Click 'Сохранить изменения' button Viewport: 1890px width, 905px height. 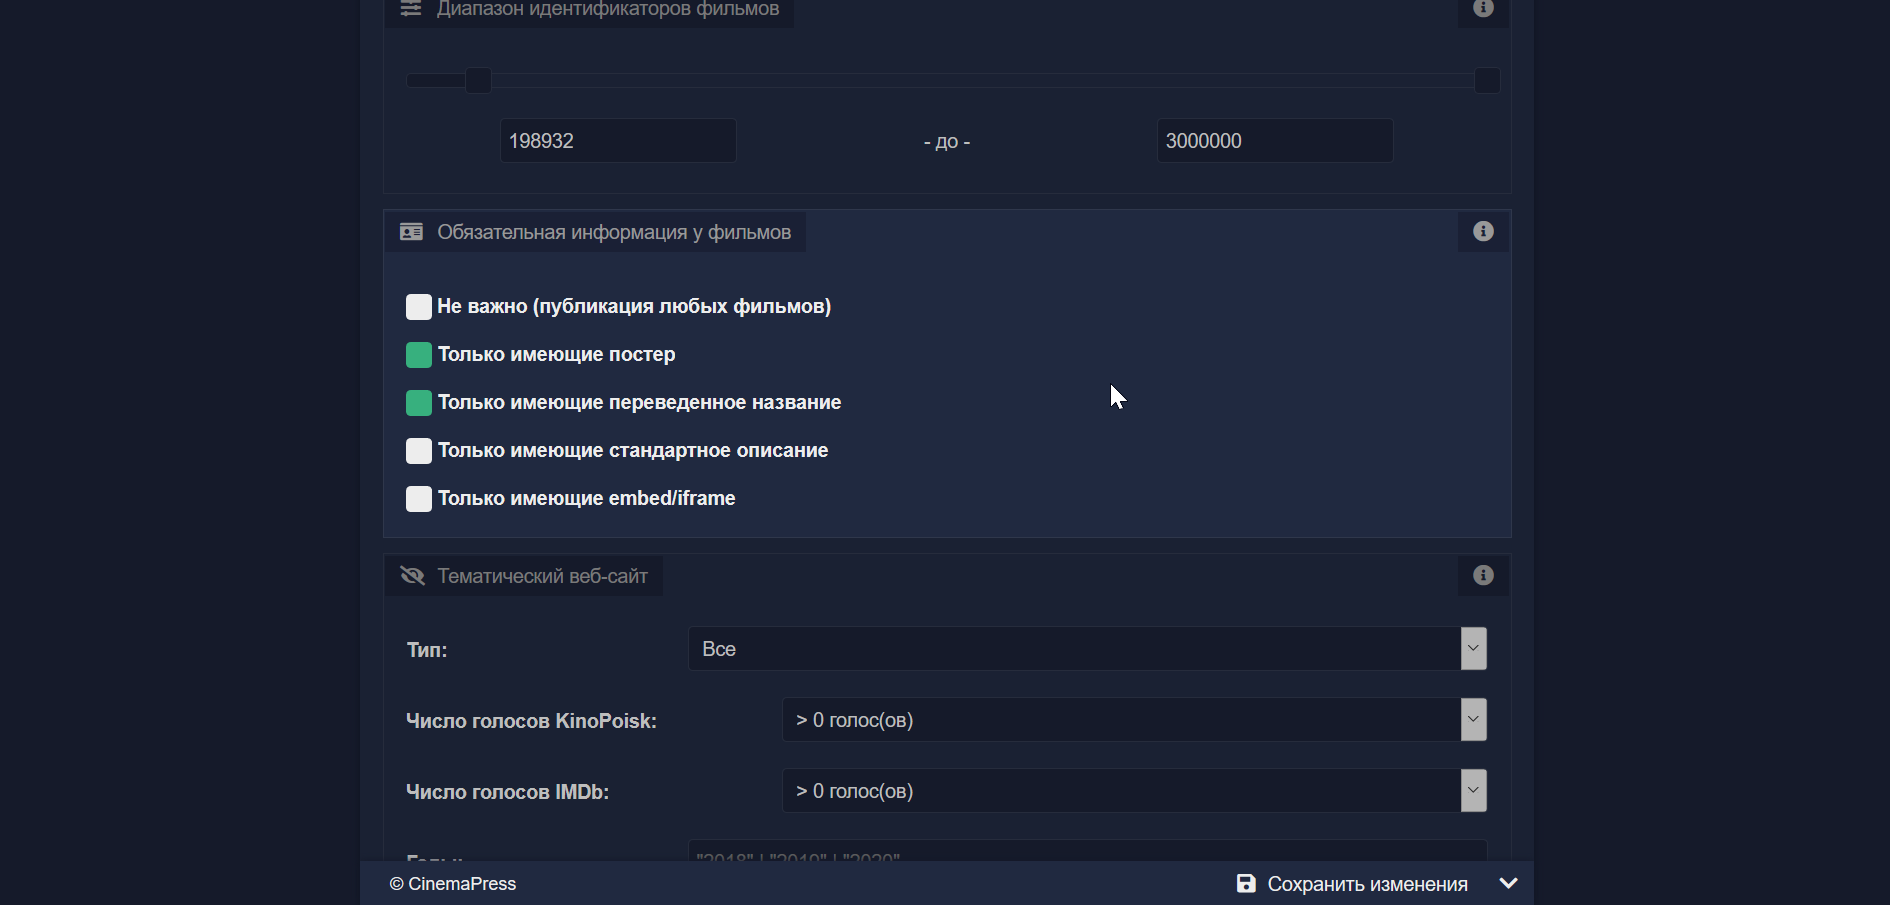(x=1366, y=884)
